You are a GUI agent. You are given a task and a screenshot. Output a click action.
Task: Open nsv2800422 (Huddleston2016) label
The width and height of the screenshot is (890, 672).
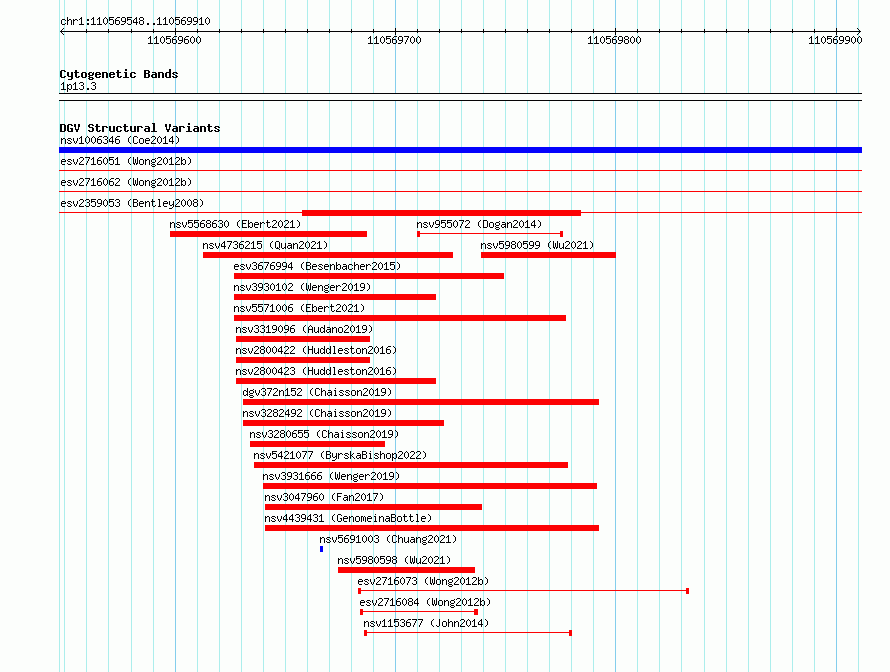316,350
